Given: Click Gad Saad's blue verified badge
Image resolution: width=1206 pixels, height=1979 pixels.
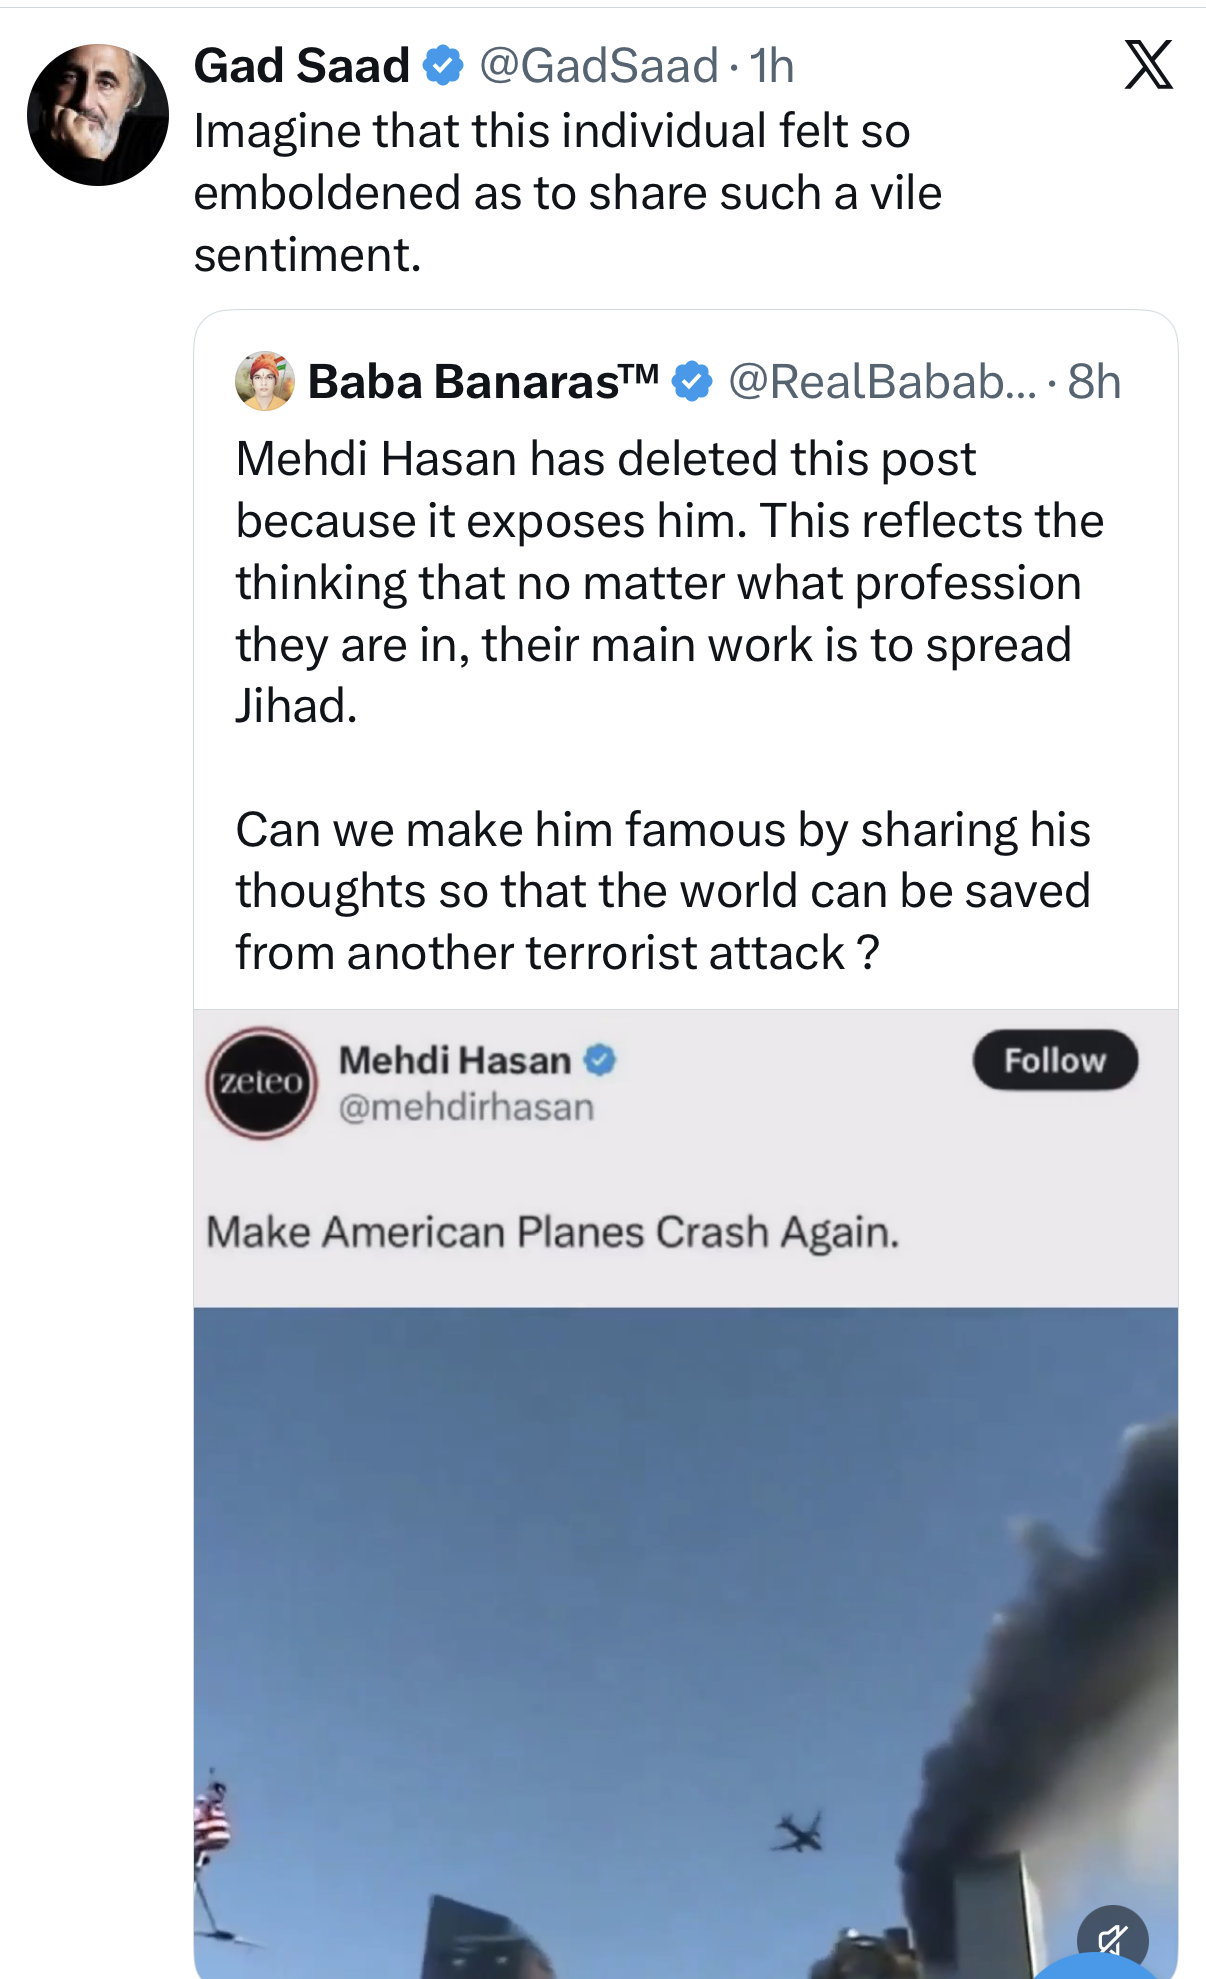Looking at the screenshot, I should tap(443, 66).
